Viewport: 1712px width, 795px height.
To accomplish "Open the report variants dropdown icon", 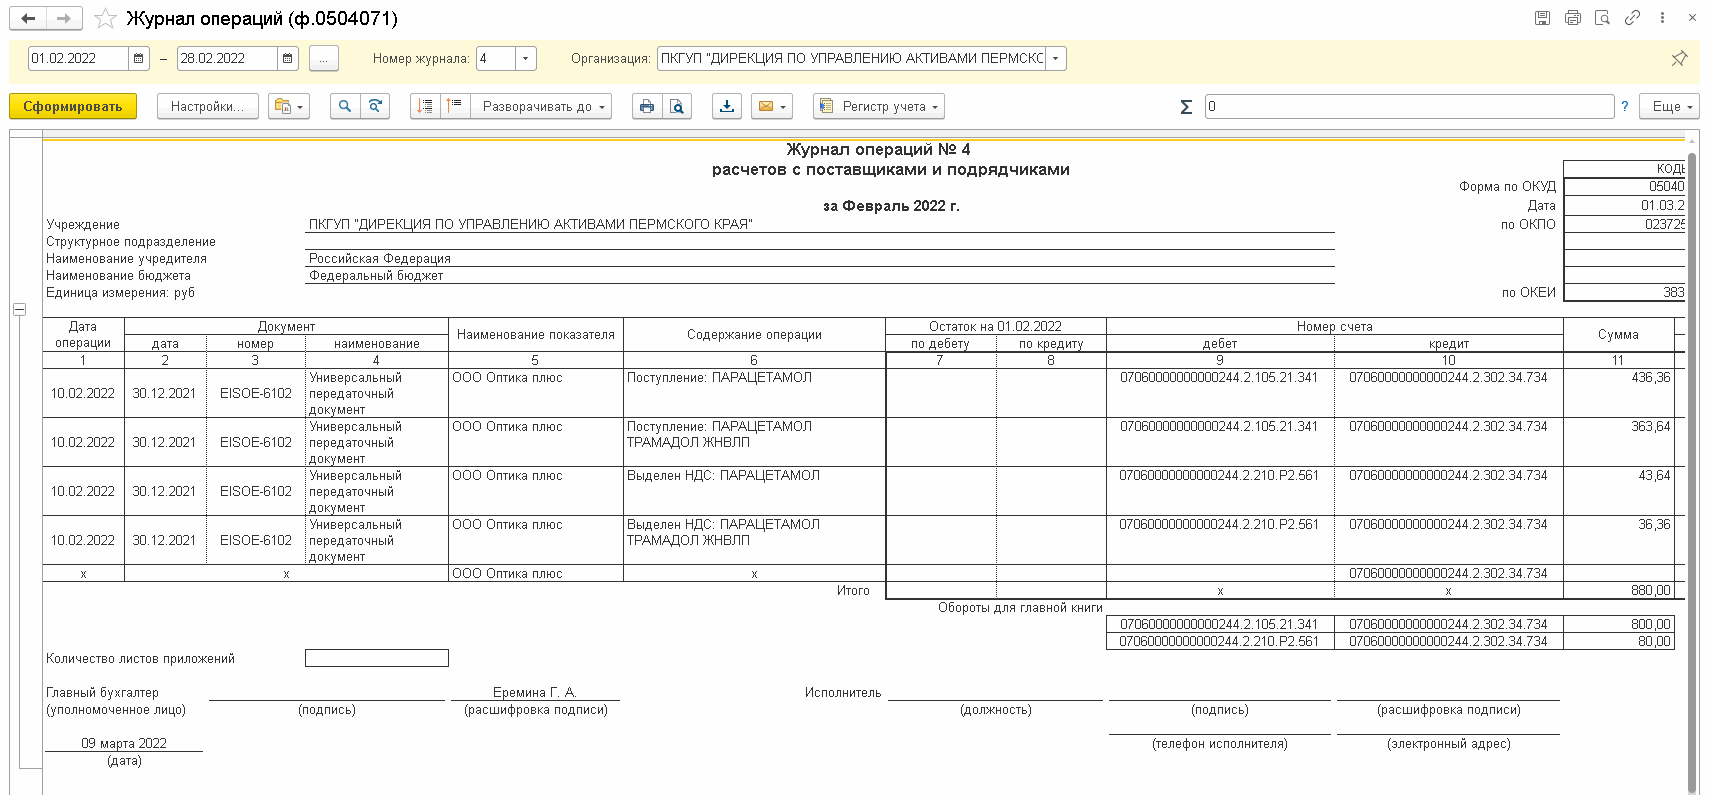I will (289, 106).
